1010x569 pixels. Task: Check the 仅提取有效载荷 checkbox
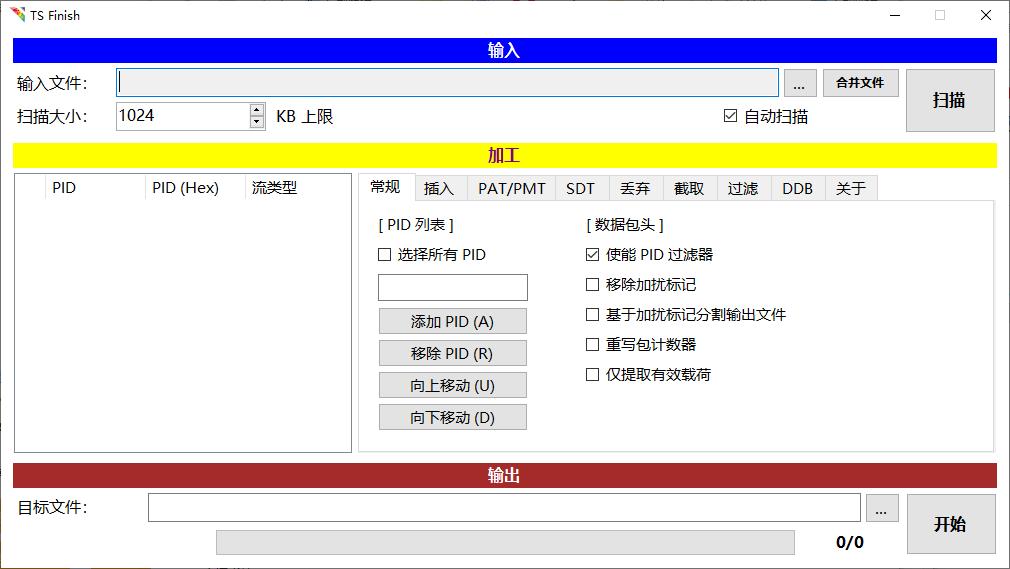pyautogui.click(x=649, y=374)
